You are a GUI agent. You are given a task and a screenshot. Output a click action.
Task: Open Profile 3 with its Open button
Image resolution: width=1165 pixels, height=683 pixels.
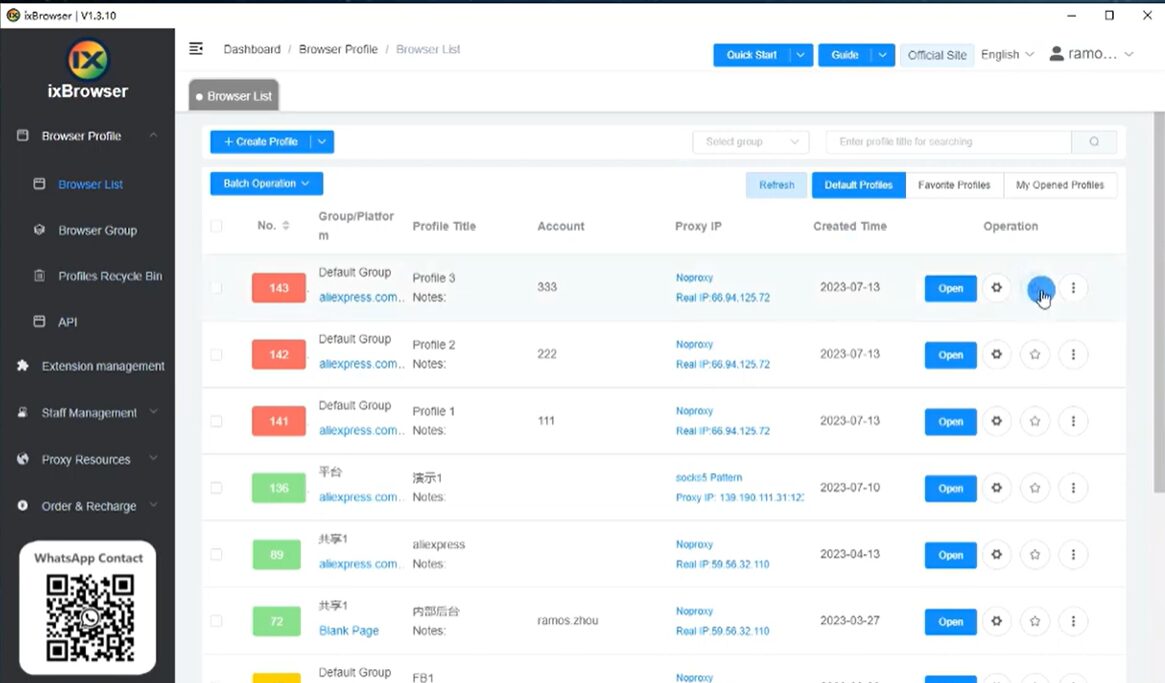(x=950, y=288)
